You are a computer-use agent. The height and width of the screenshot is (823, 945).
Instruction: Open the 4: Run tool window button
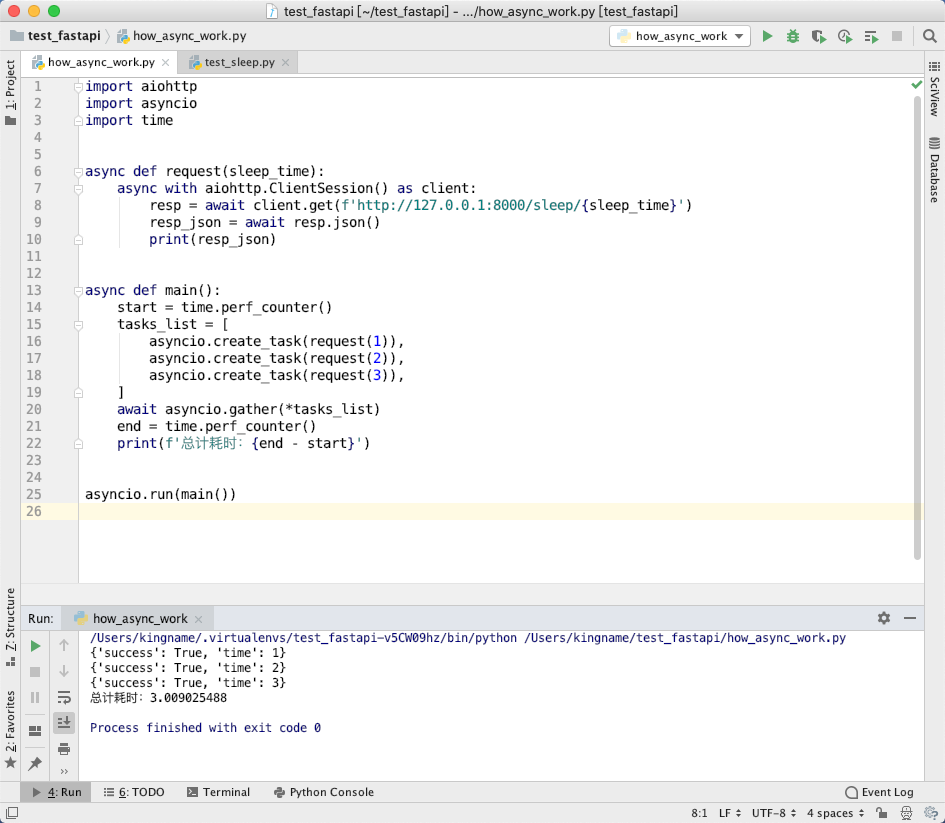pyautogui.click(x=56, y=792)
